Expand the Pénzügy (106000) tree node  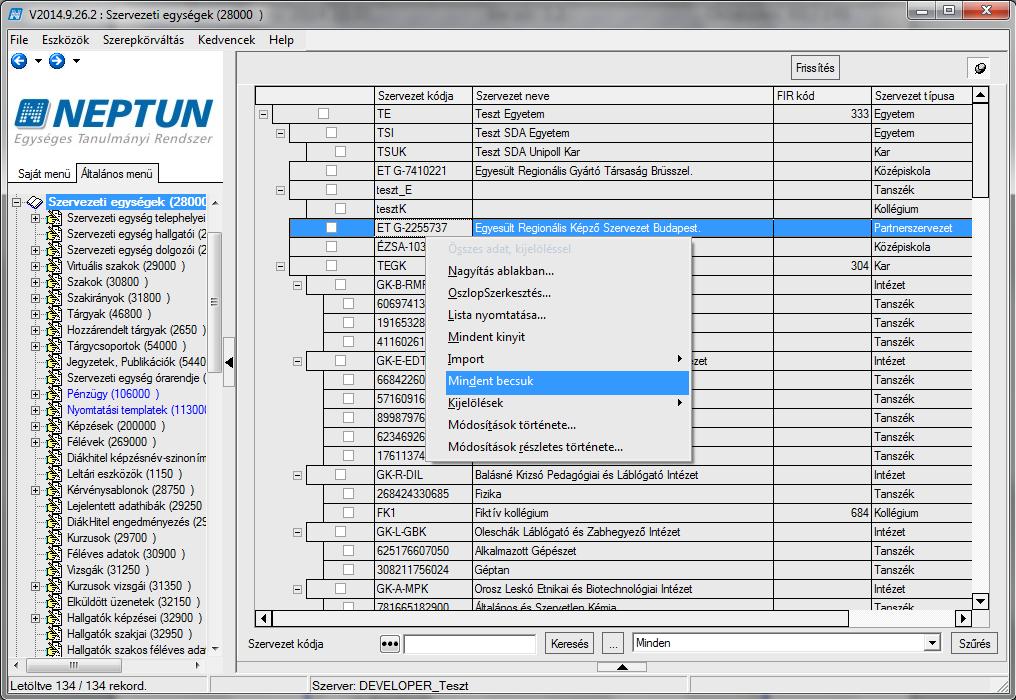36,394
